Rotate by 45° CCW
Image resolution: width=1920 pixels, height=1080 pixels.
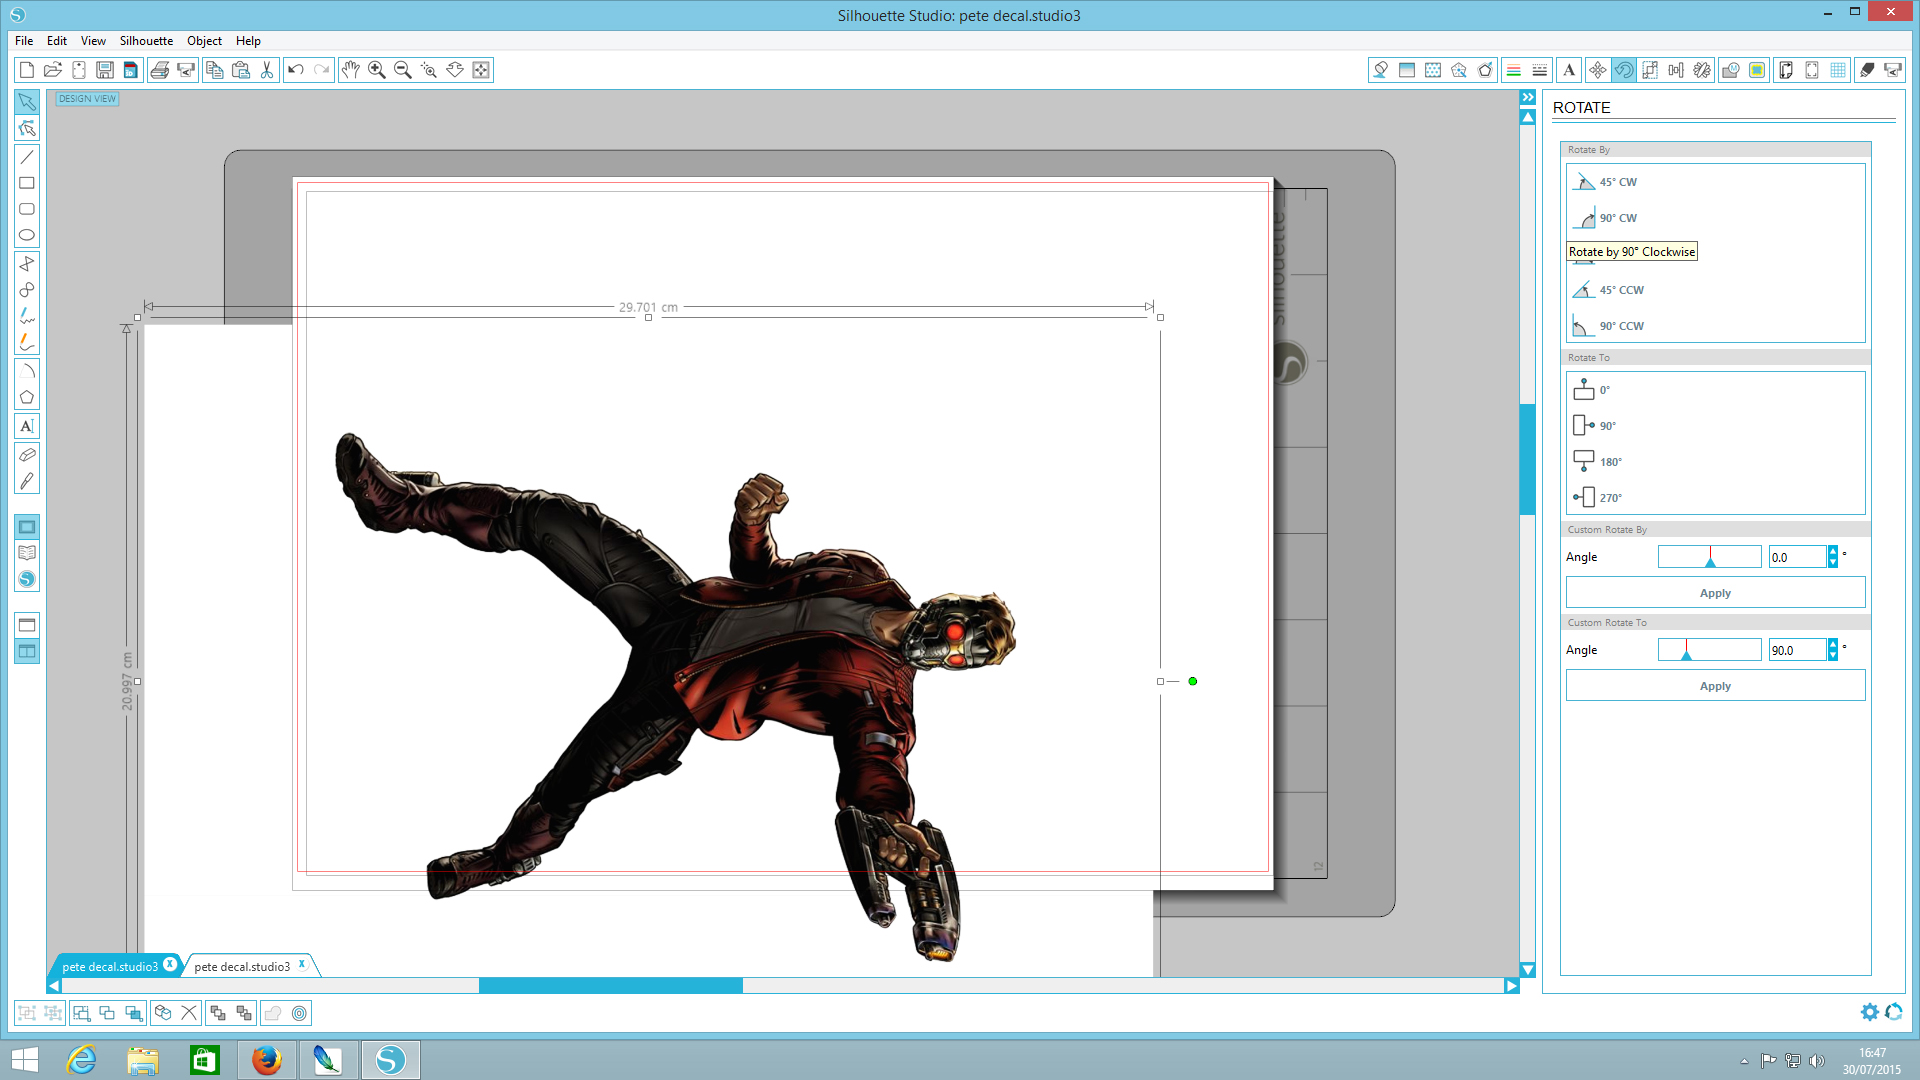tap(1609, 290)
